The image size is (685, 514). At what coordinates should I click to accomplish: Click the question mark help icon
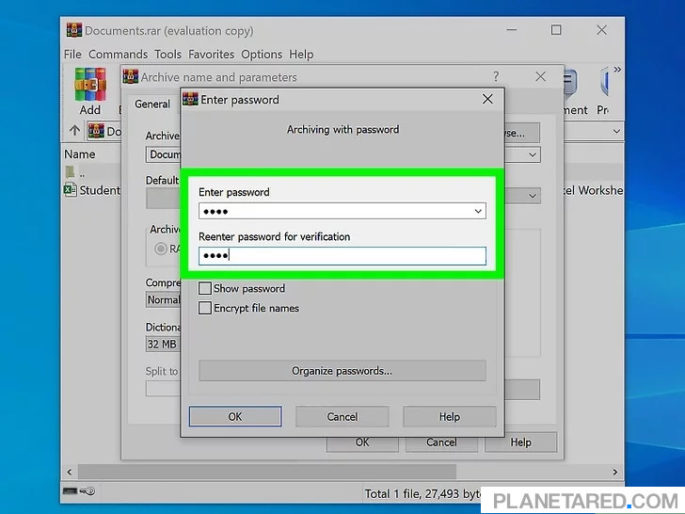tap(496, 77)
